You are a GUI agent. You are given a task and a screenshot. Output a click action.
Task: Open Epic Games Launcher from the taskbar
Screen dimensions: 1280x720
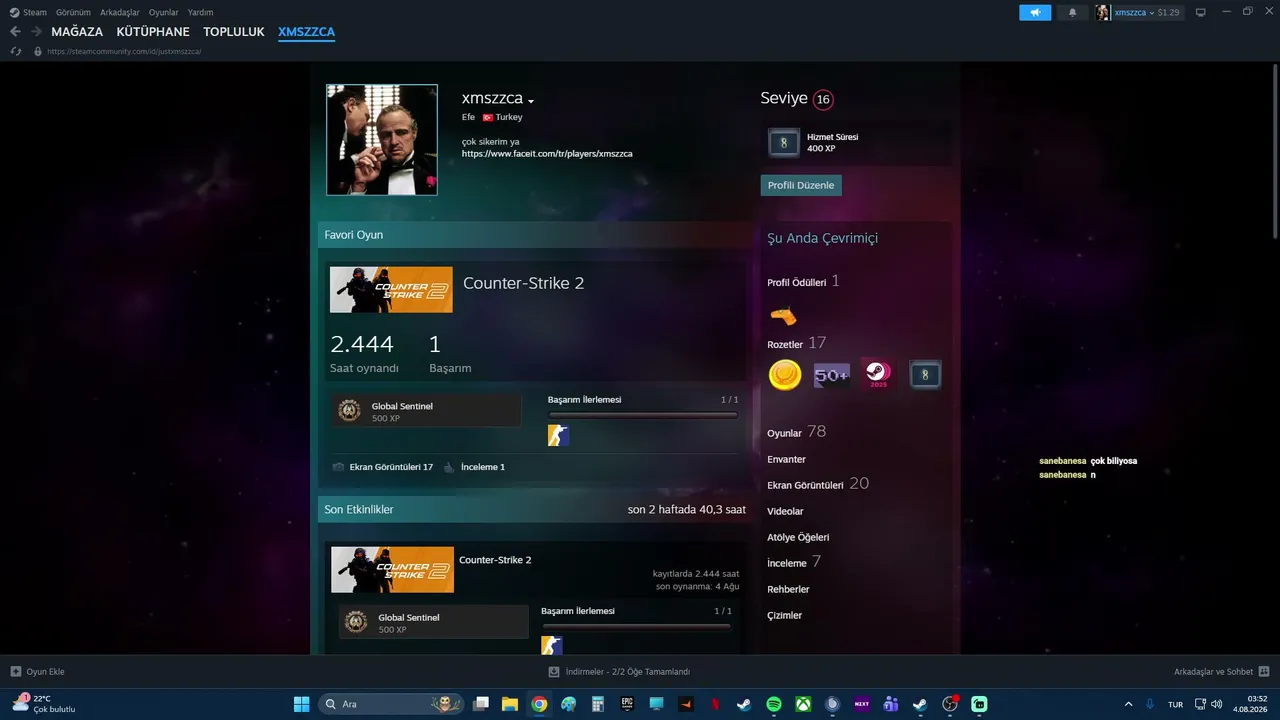tap(627, 704)
